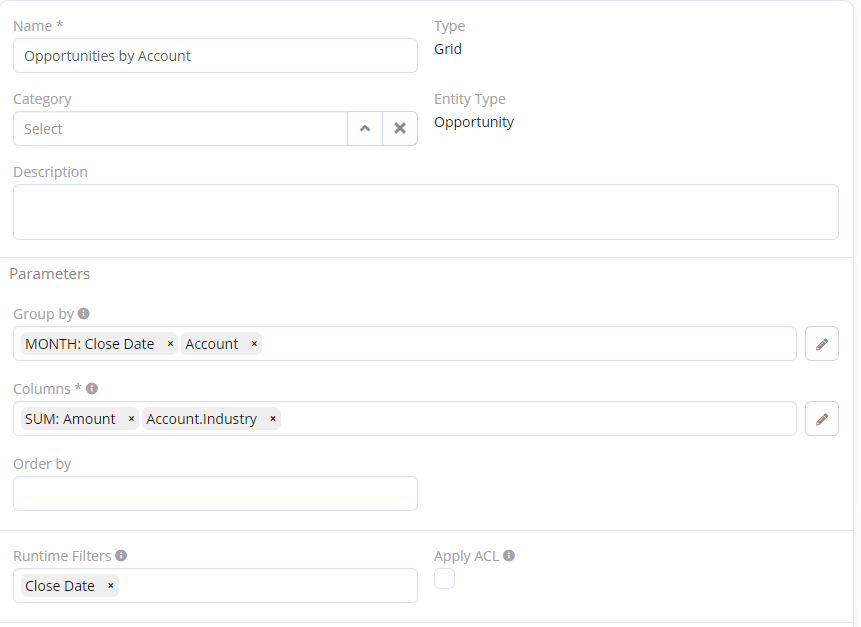This screenshot has width=861, height=627.
Task: Click the pencil icon beside Columns
Action: tap(822, 419)
